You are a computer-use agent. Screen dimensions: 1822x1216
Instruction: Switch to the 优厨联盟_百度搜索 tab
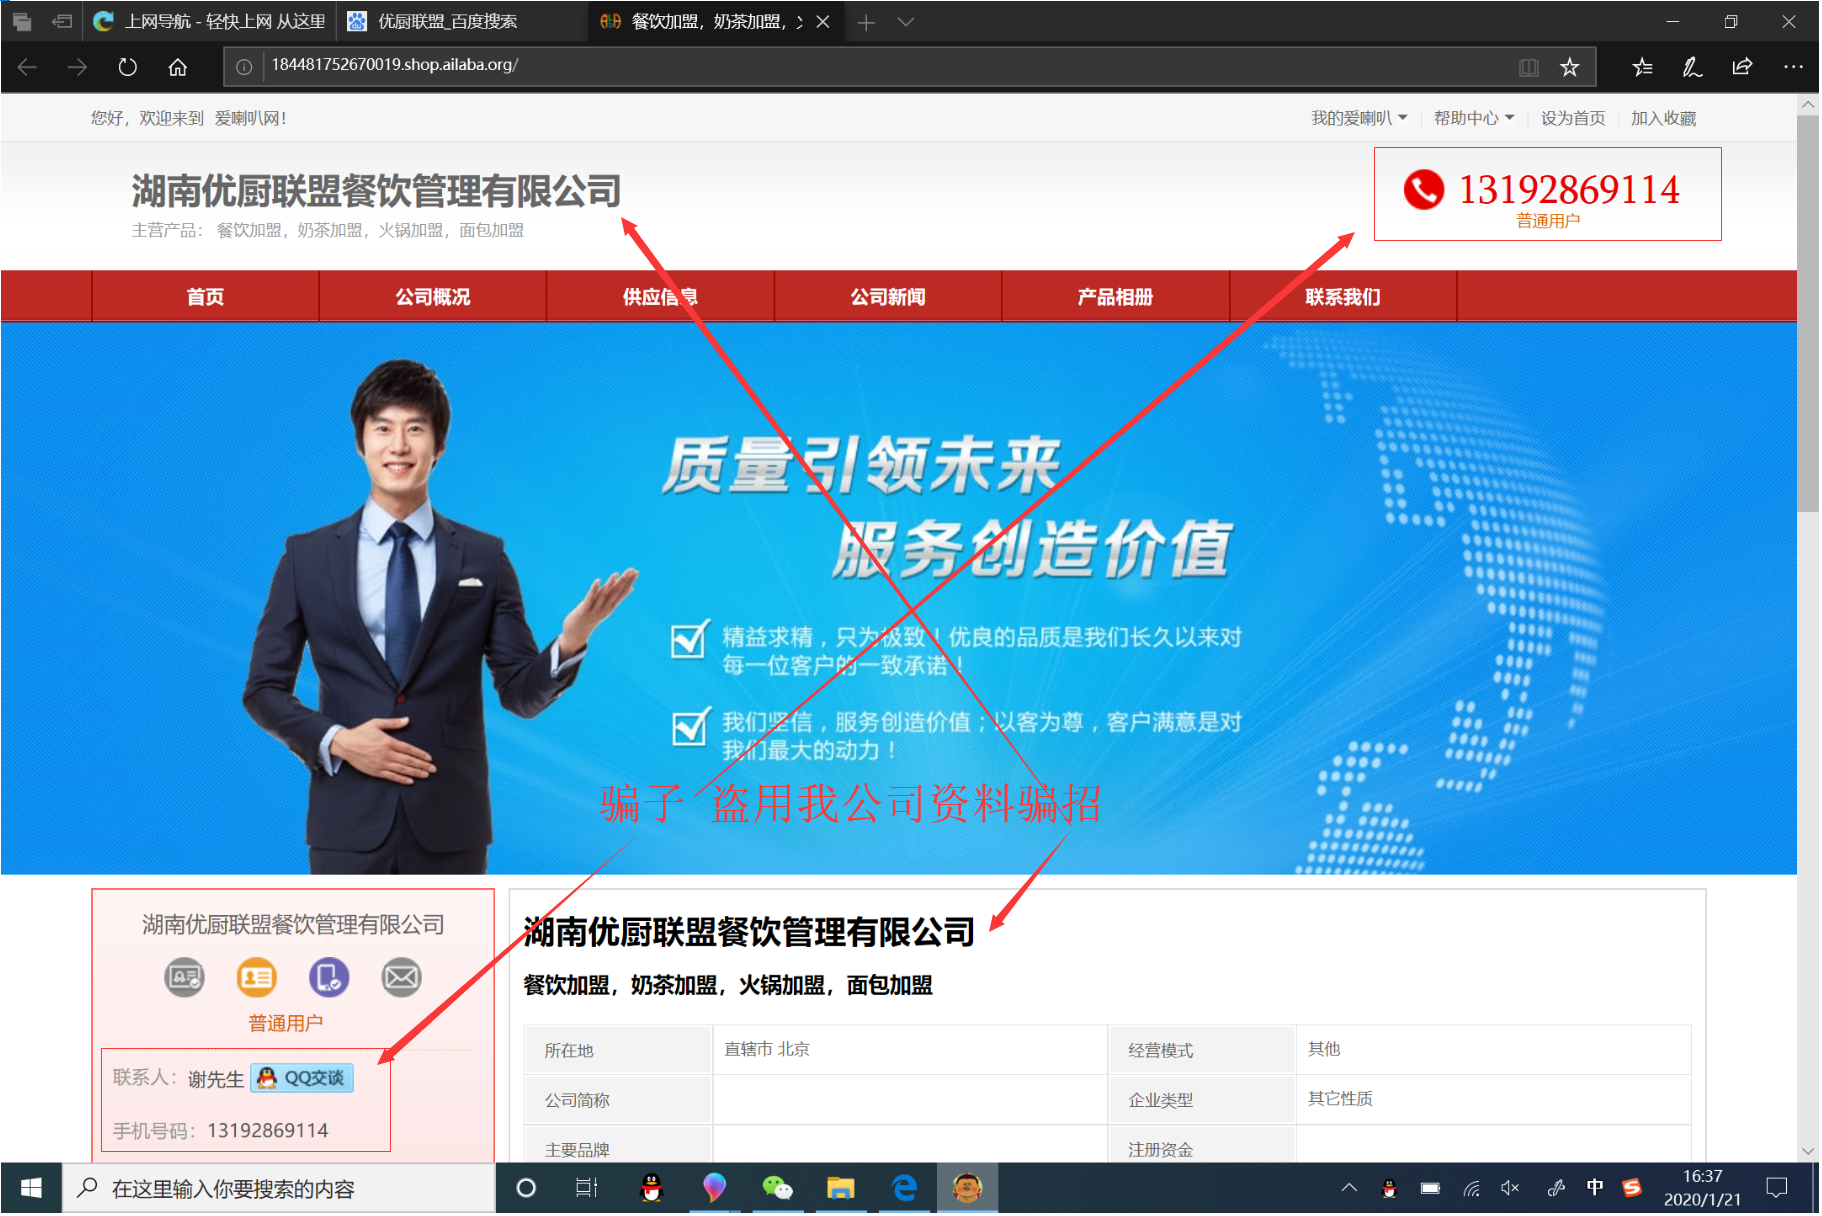[x=446, y=22]
